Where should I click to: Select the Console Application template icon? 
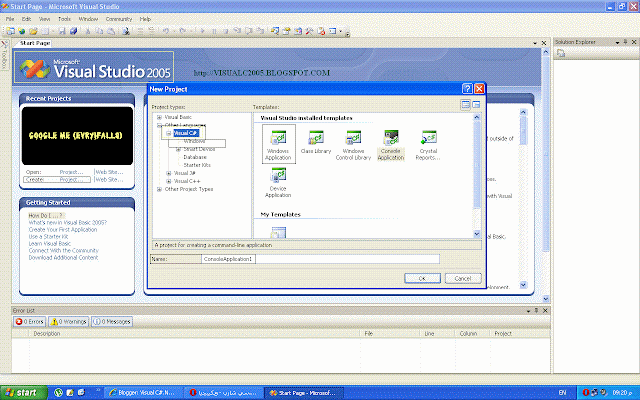tap(391, 145)
